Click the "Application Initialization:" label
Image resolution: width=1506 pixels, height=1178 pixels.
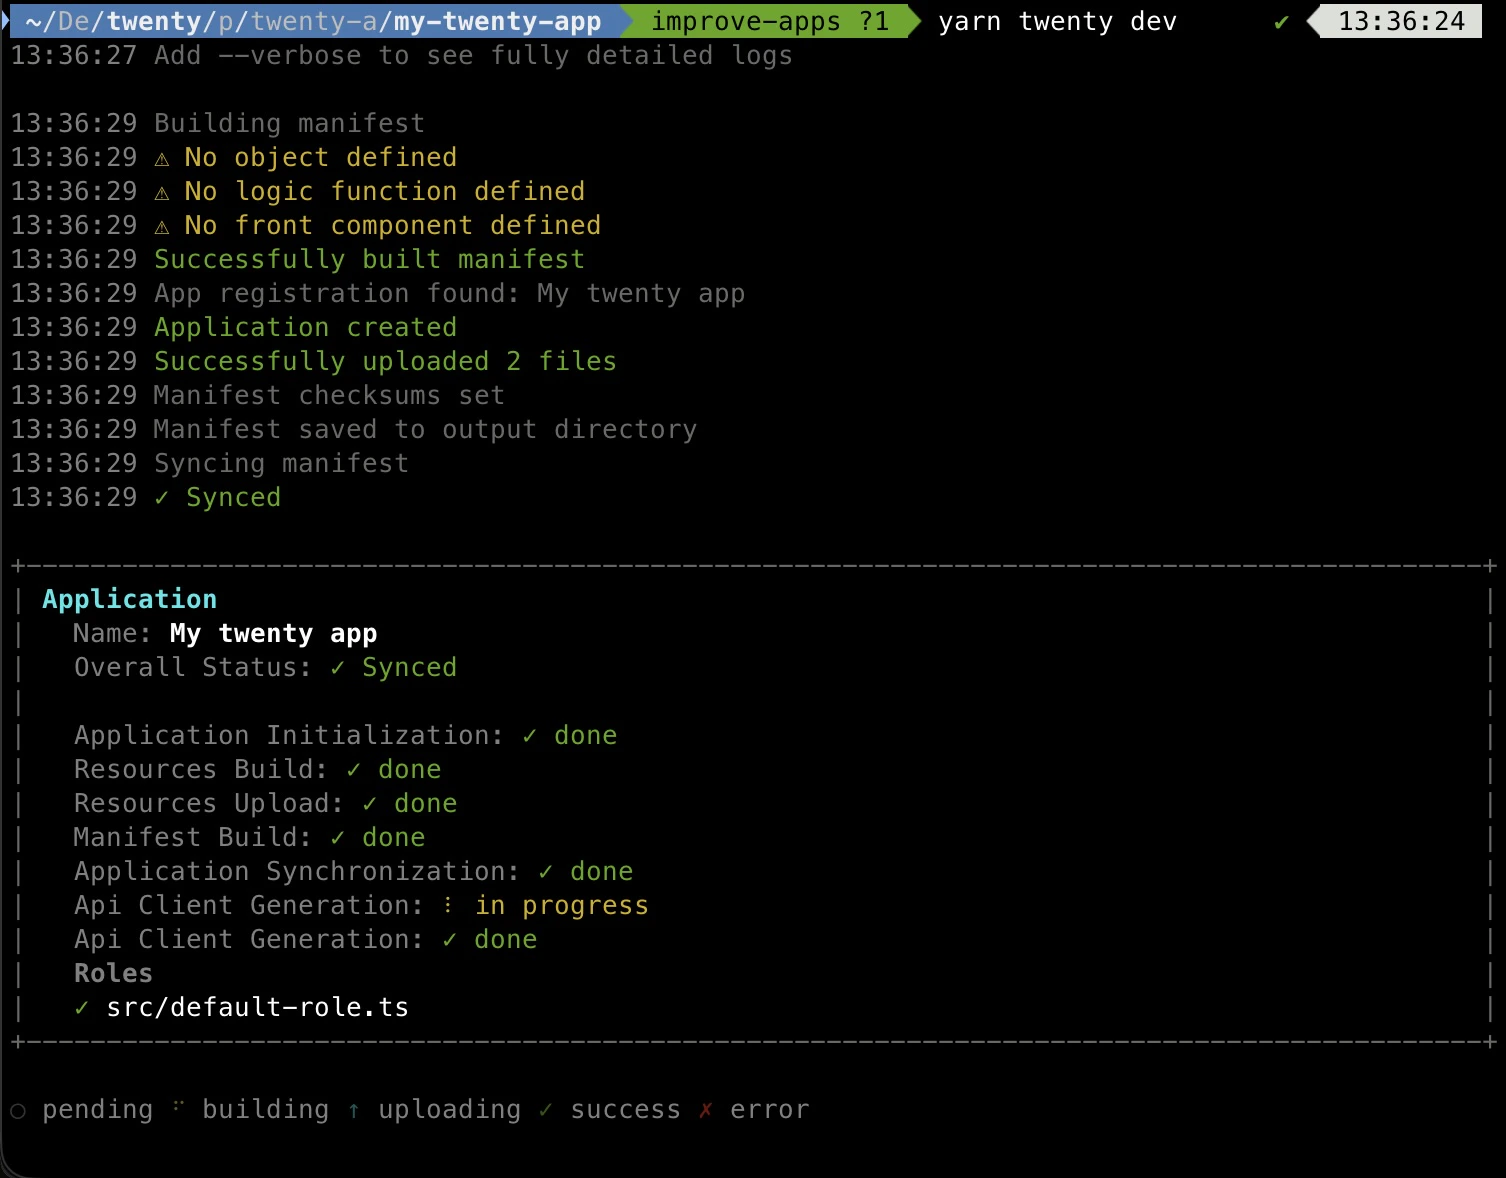pos(289,735)
